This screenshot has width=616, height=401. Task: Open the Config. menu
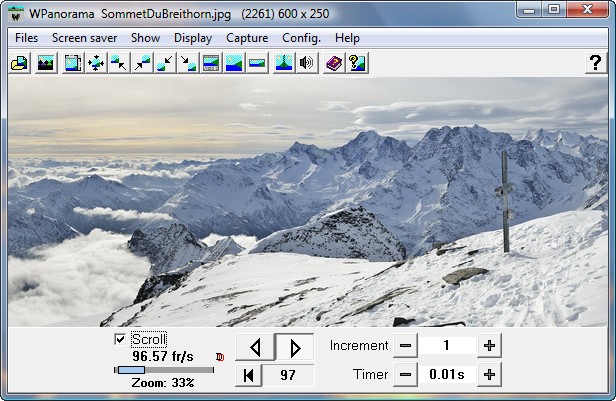pos(301,38)
